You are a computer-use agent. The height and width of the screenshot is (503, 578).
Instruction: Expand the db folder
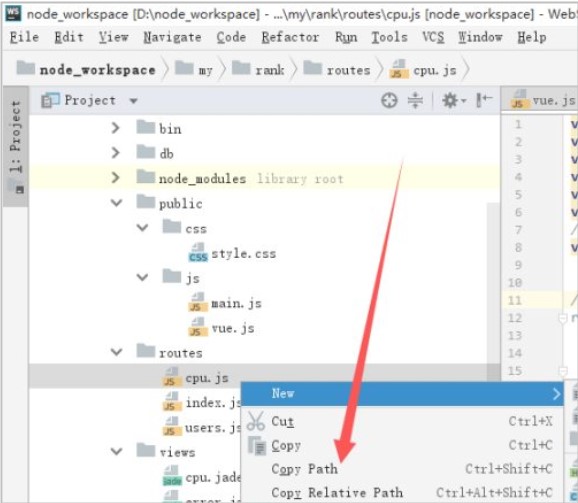click(115, 153)
